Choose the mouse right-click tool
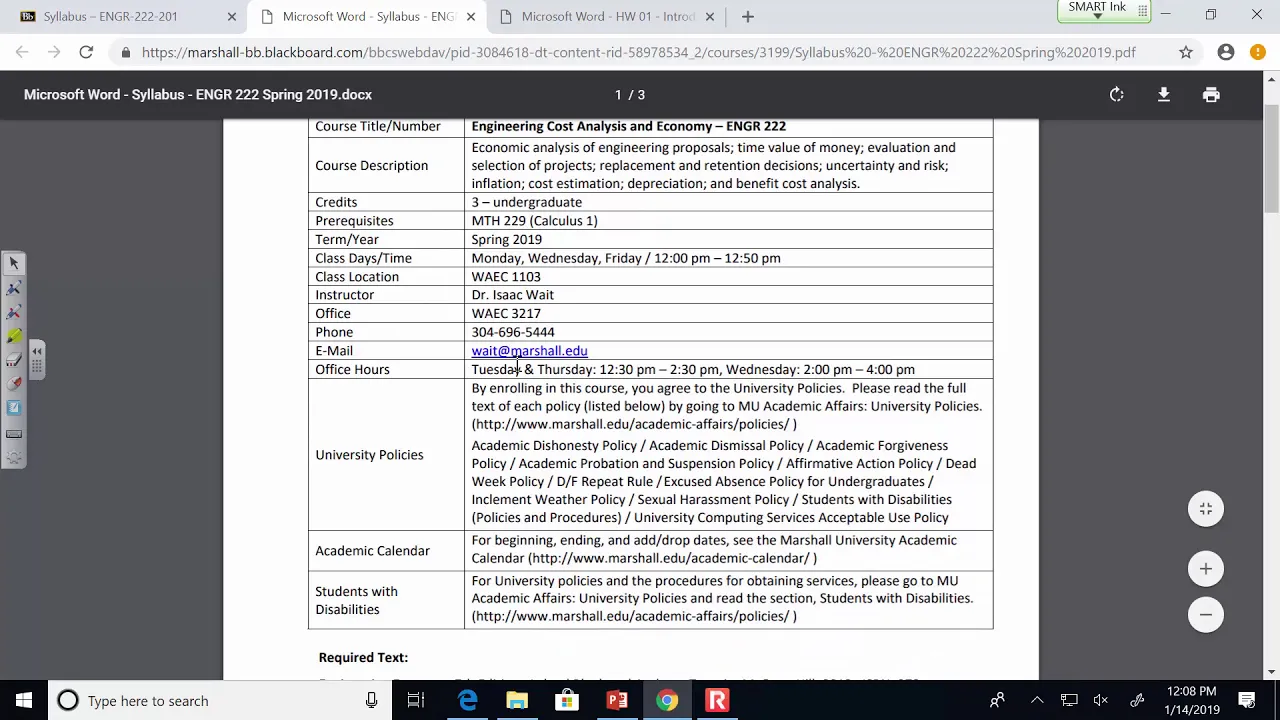This screenshot has width=1280, height=720. (14, 384)
